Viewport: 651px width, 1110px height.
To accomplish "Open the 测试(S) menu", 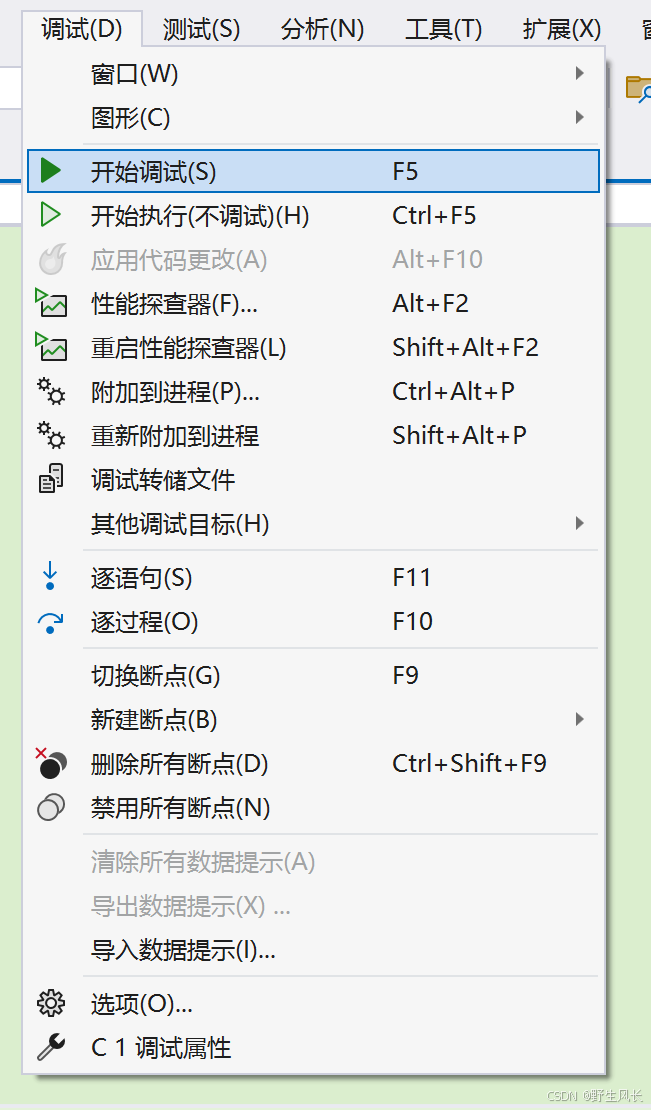I will click(x=200, y=29).
